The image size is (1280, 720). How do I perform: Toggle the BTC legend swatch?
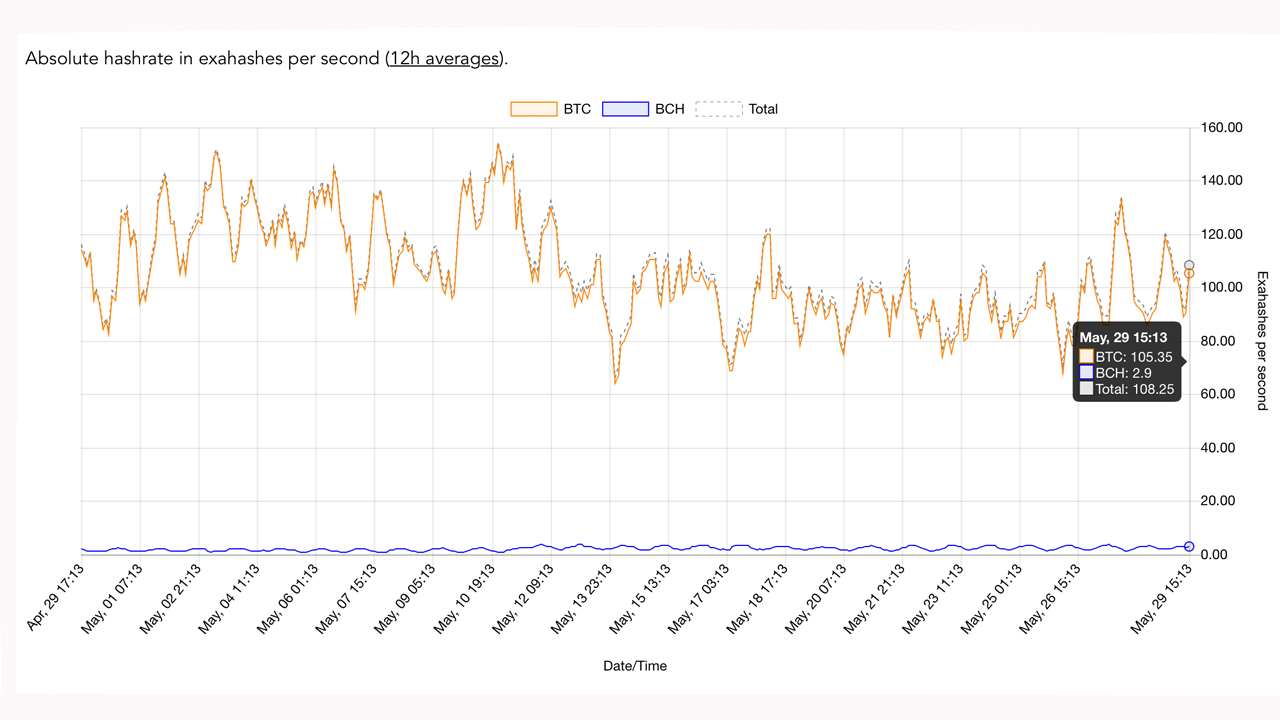(x=534, y=109)
